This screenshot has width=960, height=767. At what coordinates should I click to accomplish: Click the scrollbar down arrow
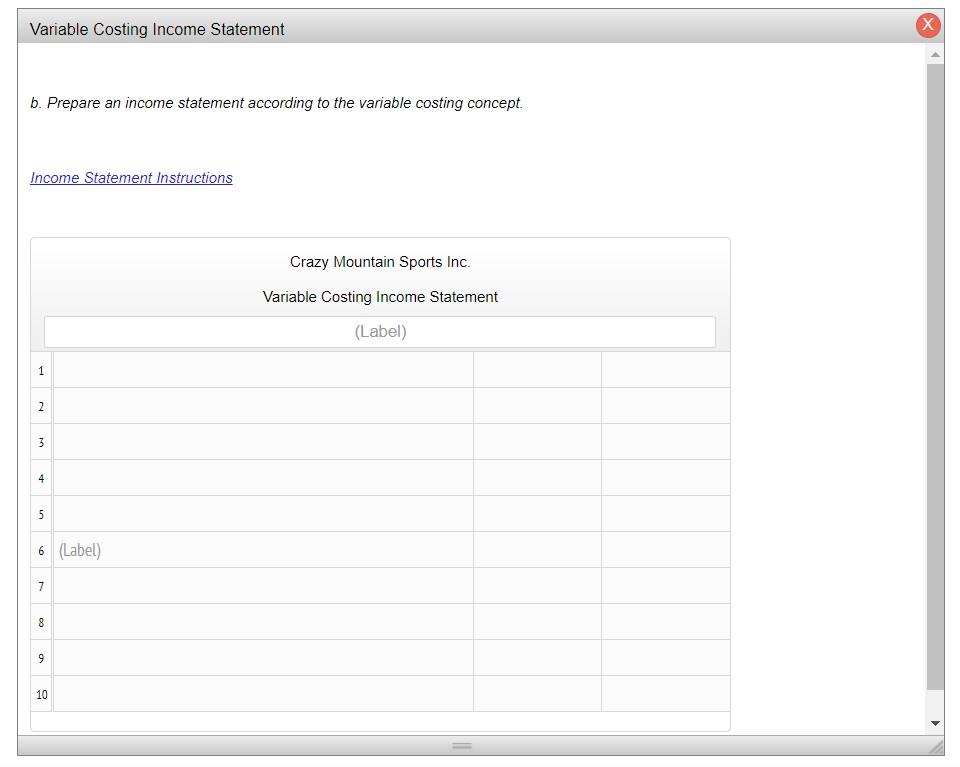click(935, 722)
